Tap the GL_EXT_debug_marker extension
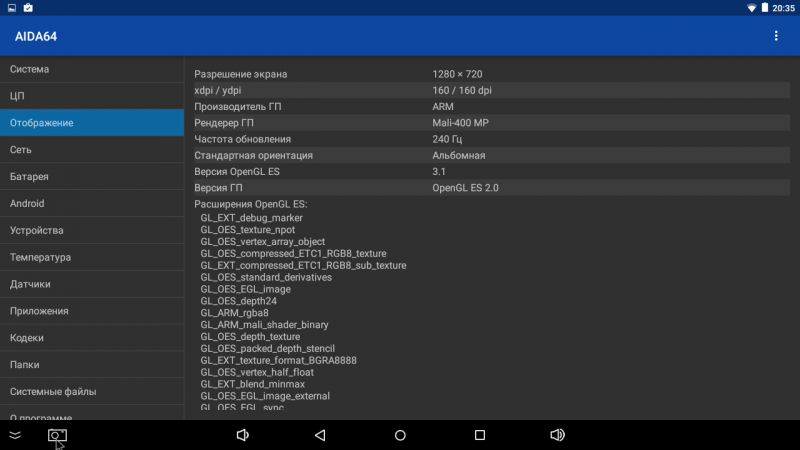This screenshot has height=450, width=800. (252, 218)
